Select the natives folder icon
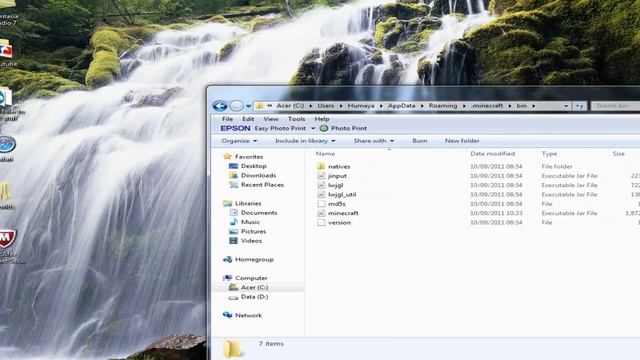Screen dimensions: 640x360 (x=321, y=167)
